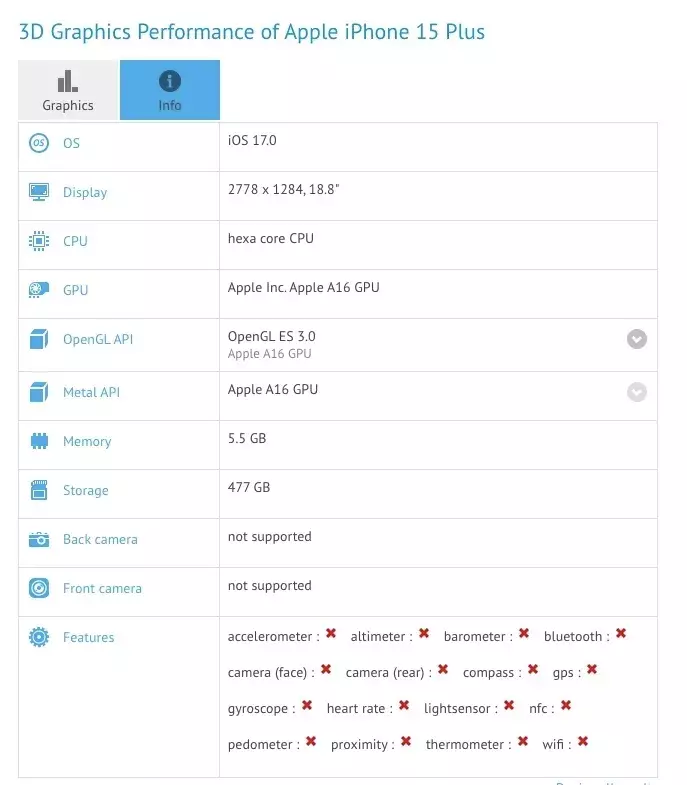
Task: Click the OS row icon
Action: 39,143
